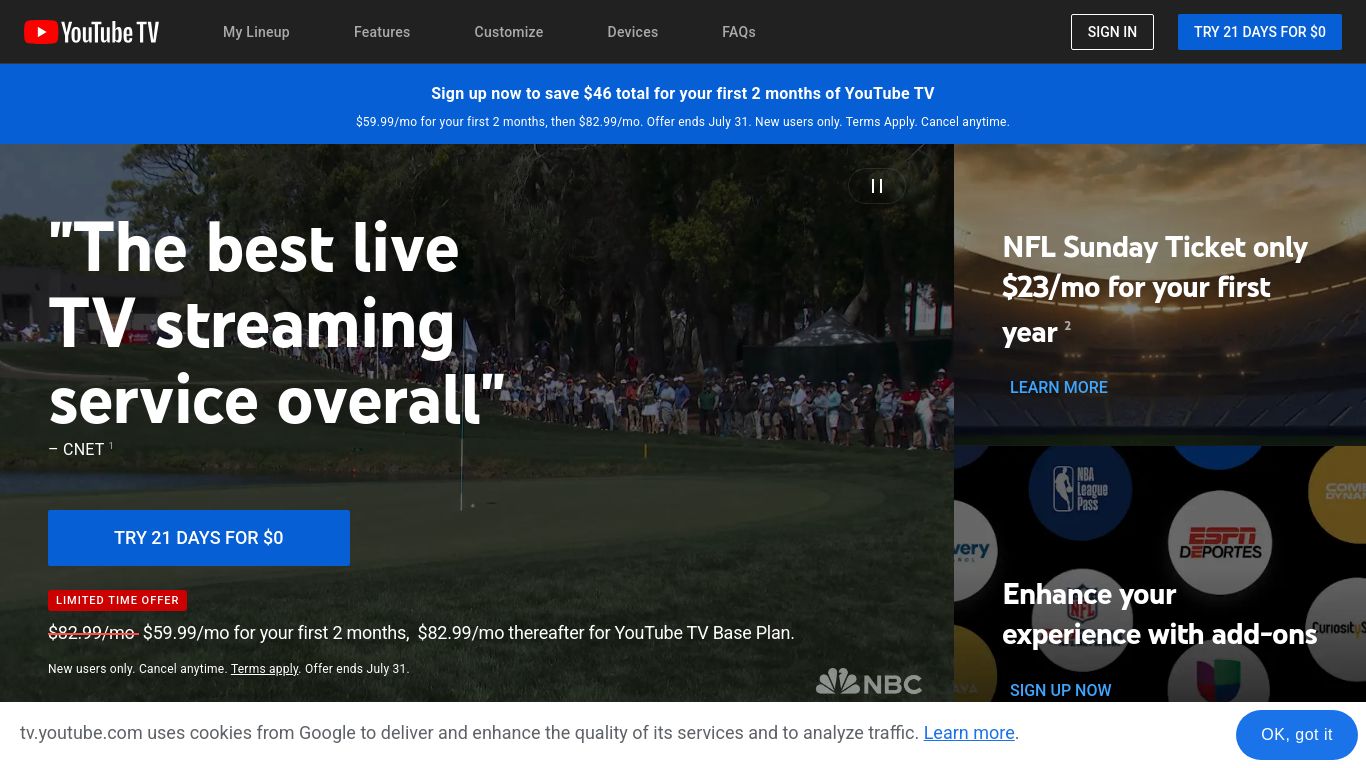Screen dimensions: 1366x768
Task: Open cookie notice Learn more link
Action: [969, 733]
